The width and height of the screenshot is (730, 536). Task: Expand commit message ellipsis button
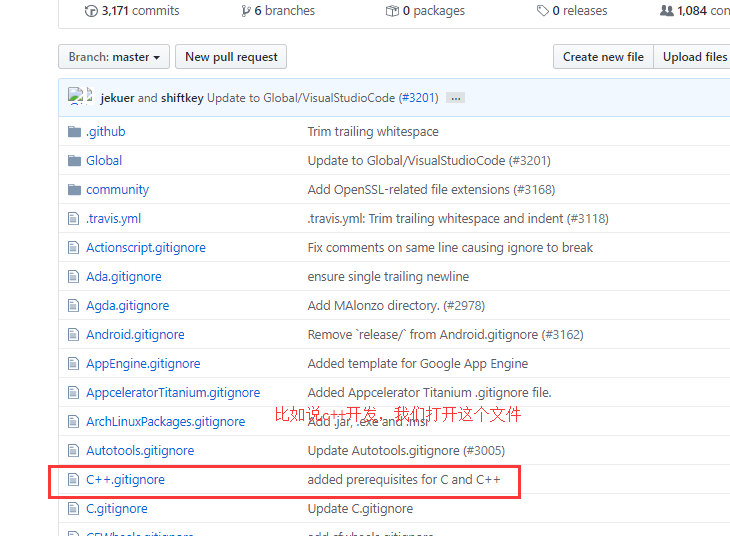pos(455,98)
